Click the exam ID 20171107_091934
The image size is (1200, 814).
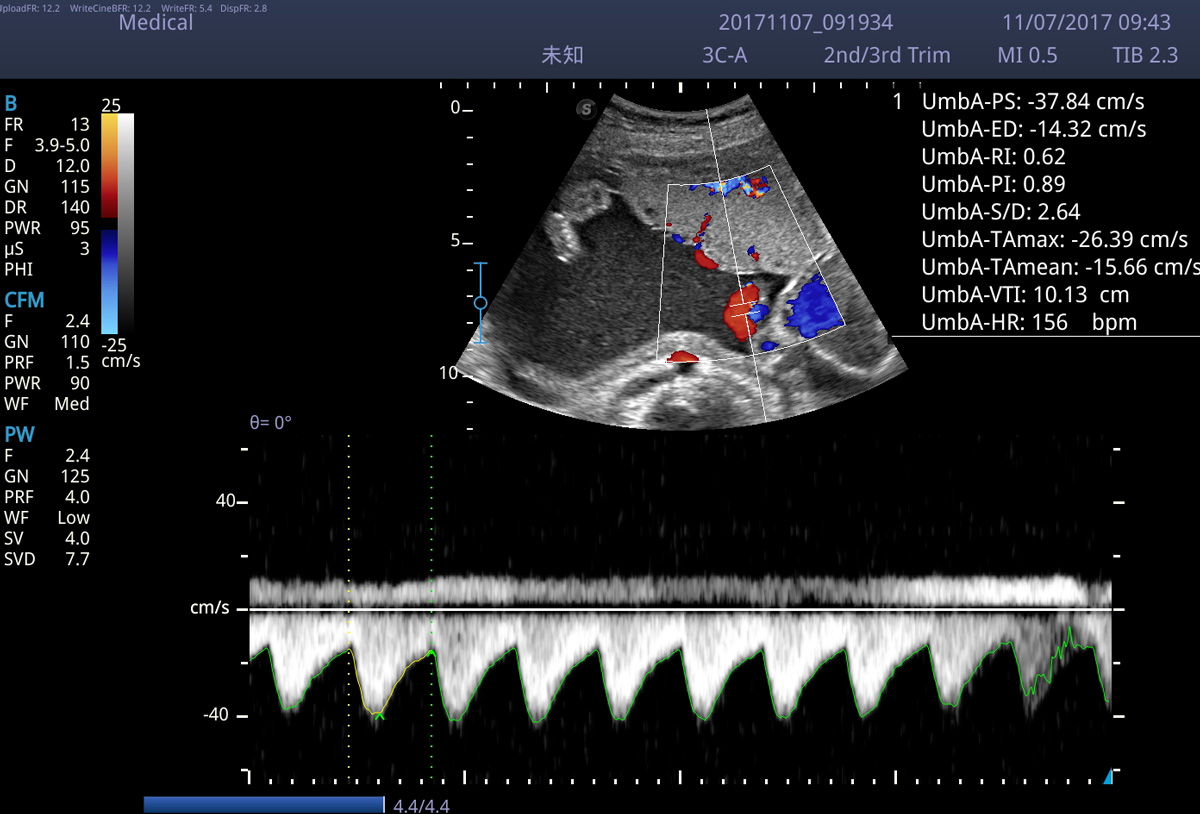click(x=805, y=22)
